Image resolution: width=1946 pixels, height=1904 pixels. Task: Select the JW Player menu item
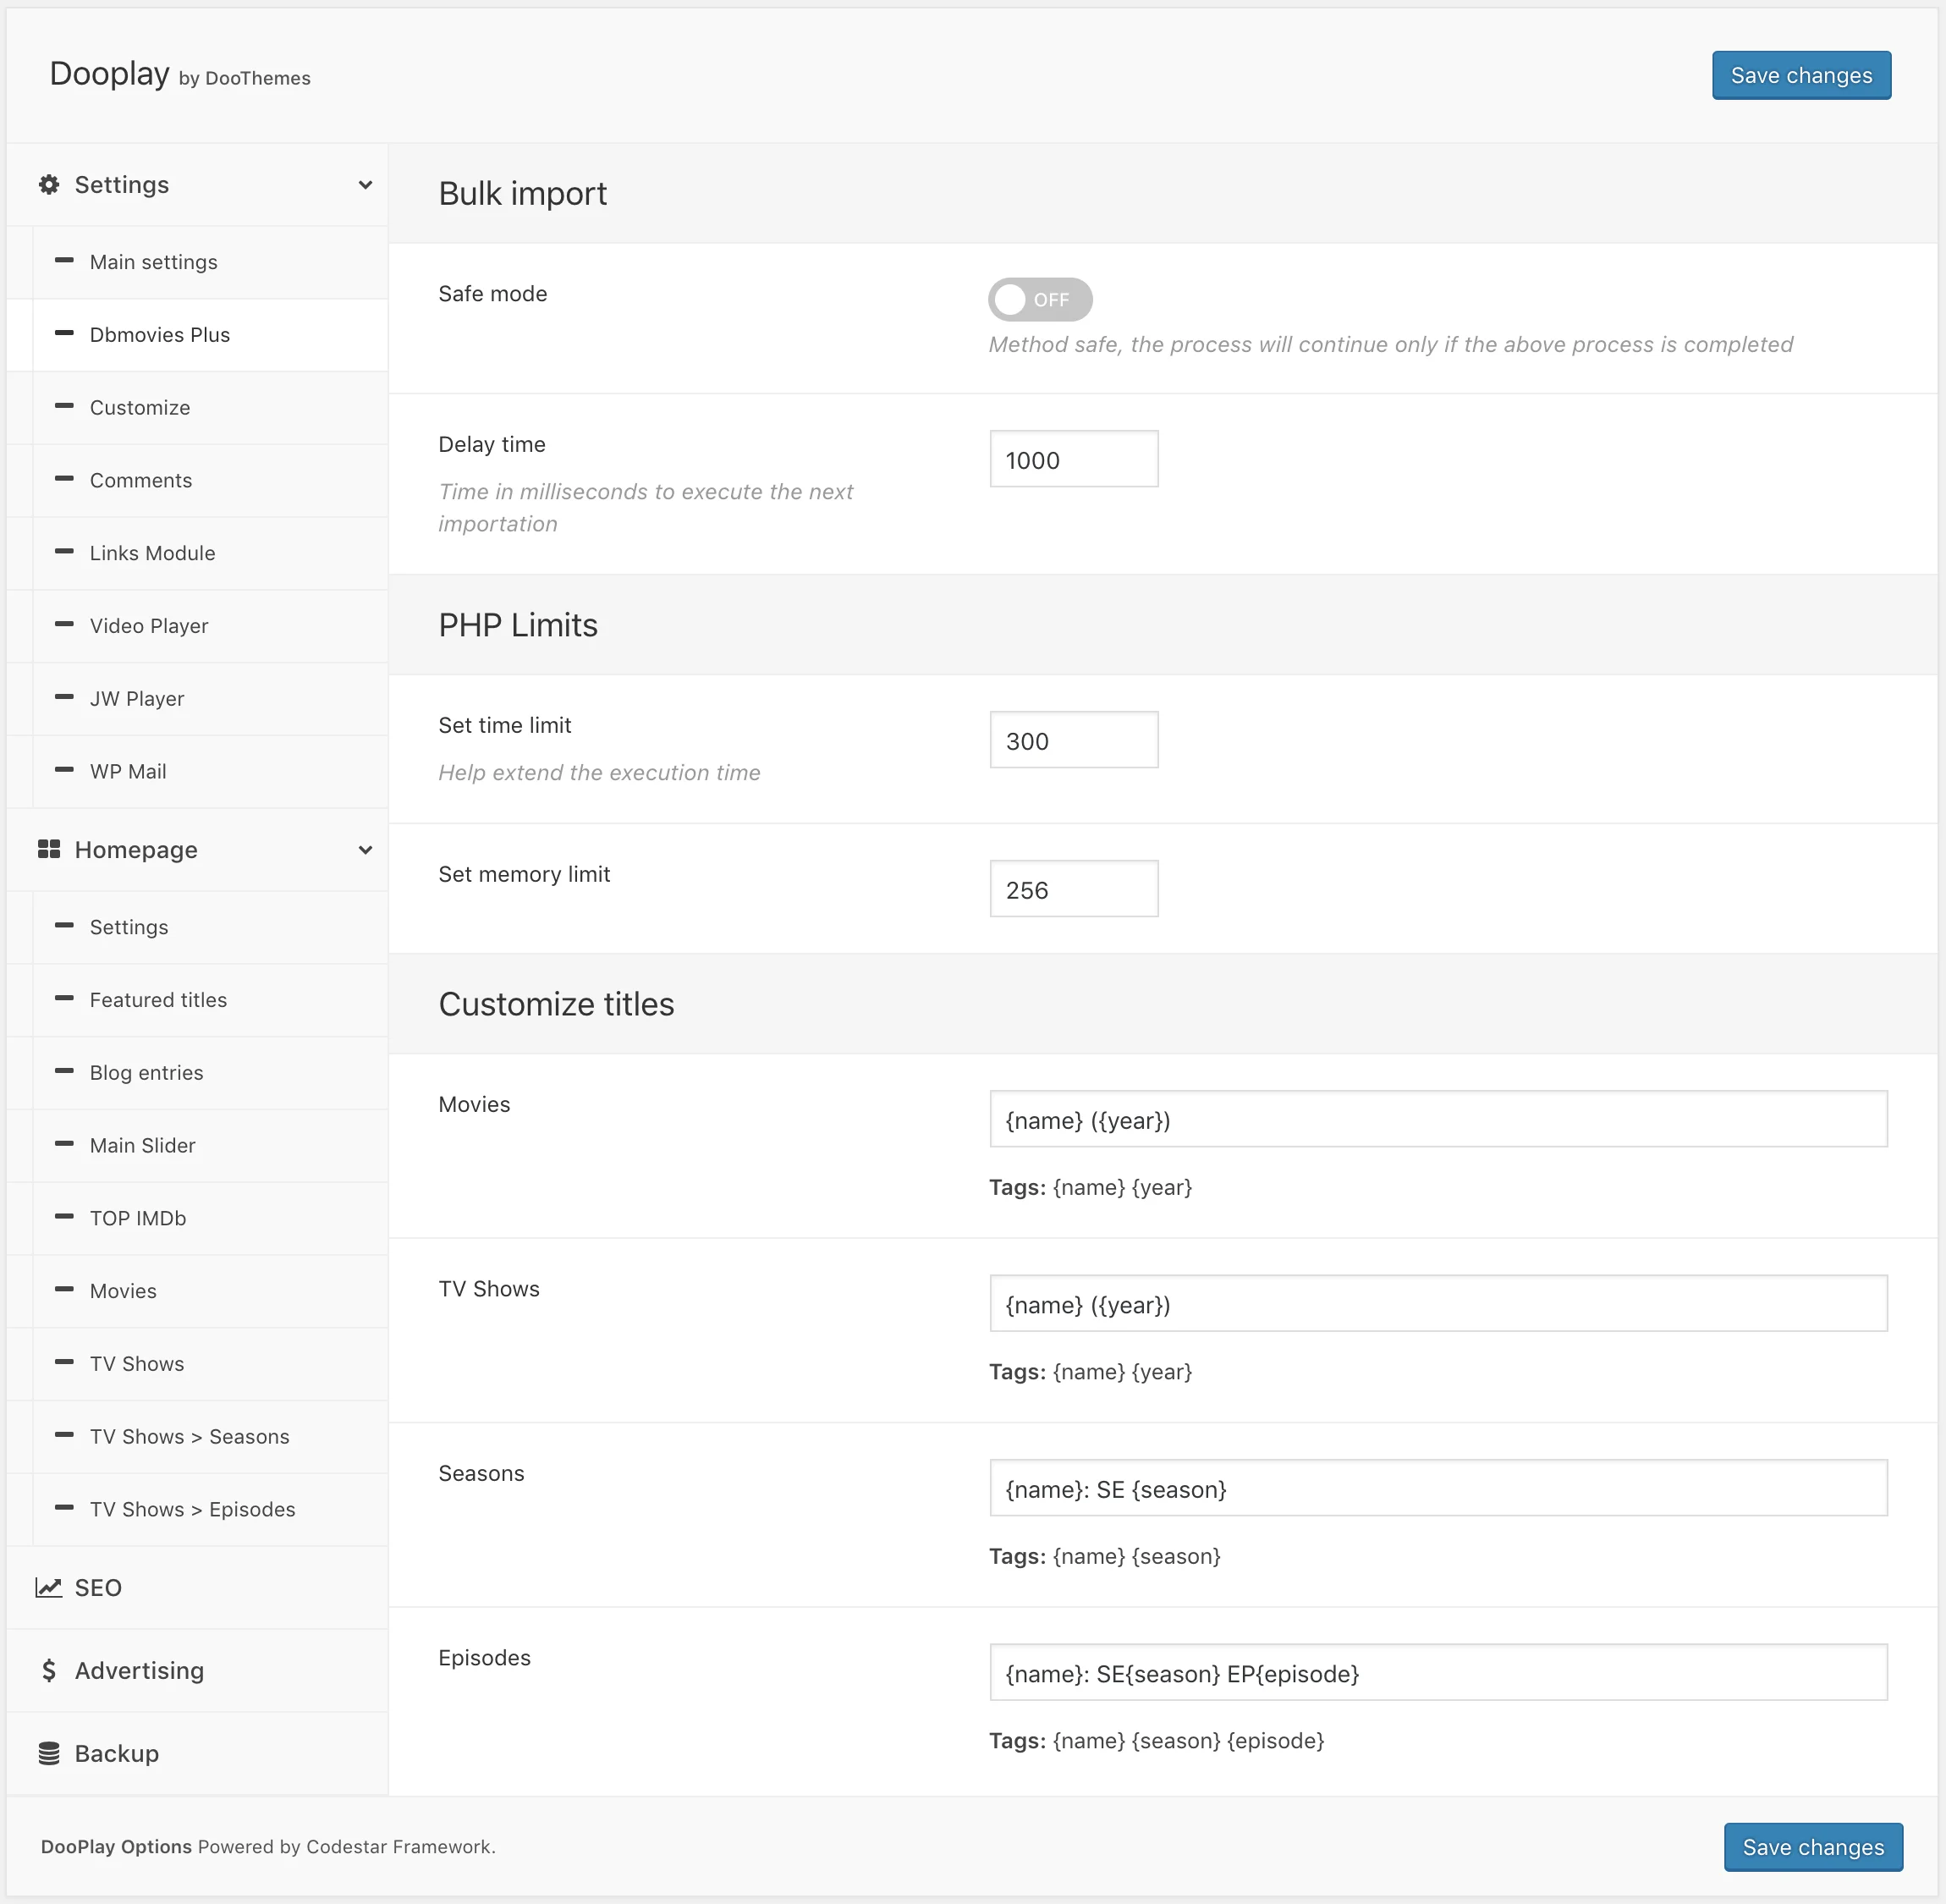tap(137, 698)
